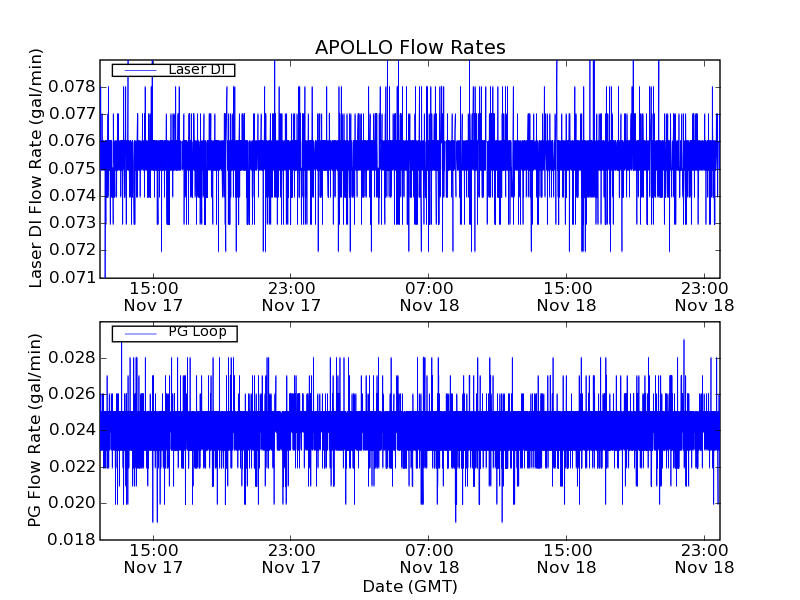Click 23:00 Nov 17 tick on bottom chart
Screen dimensions: 800x600
(x=291, y=558)
